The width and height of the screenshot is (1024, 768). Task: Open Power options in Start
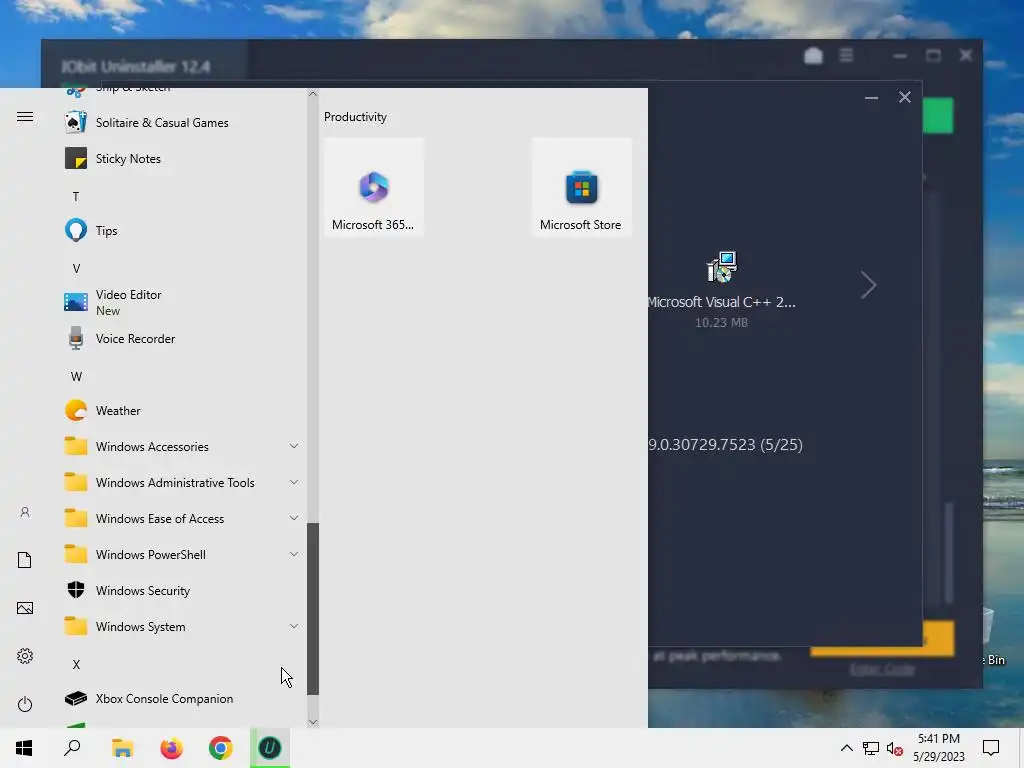pos(25,704)
